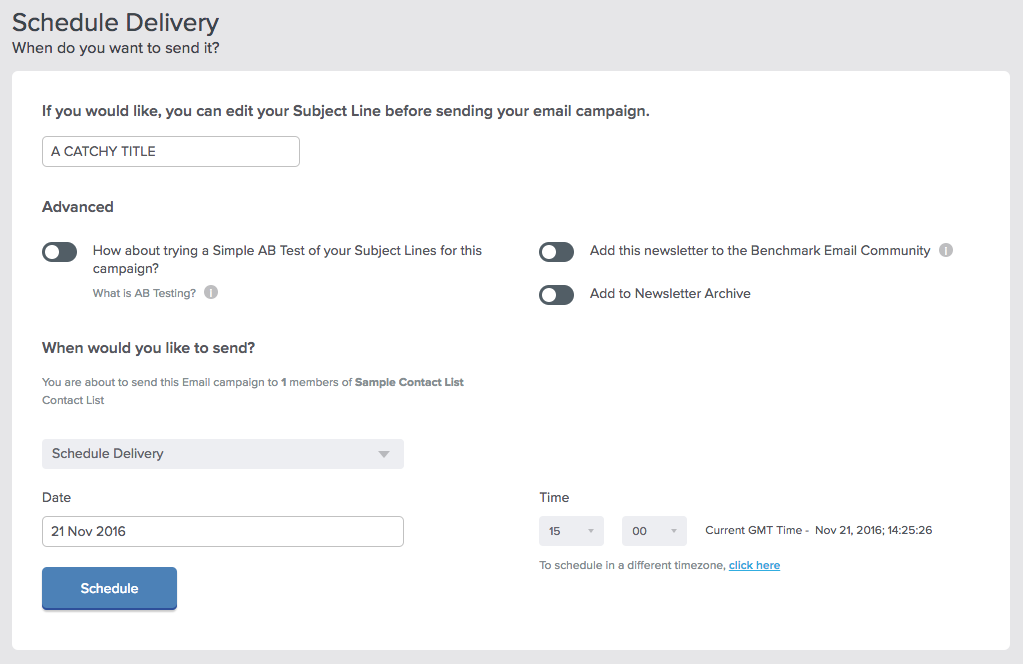Click "A CATCHY TITLE" to edit subject
This screenshot has height=664, width=1023.
[x=170, y=151]
